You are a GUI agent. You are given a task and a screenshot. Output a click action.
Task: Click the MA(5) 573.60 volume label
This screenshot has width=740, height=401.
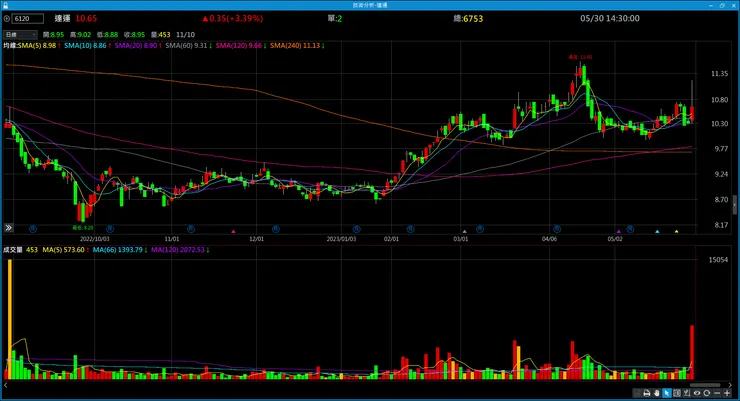pos(66,250)
